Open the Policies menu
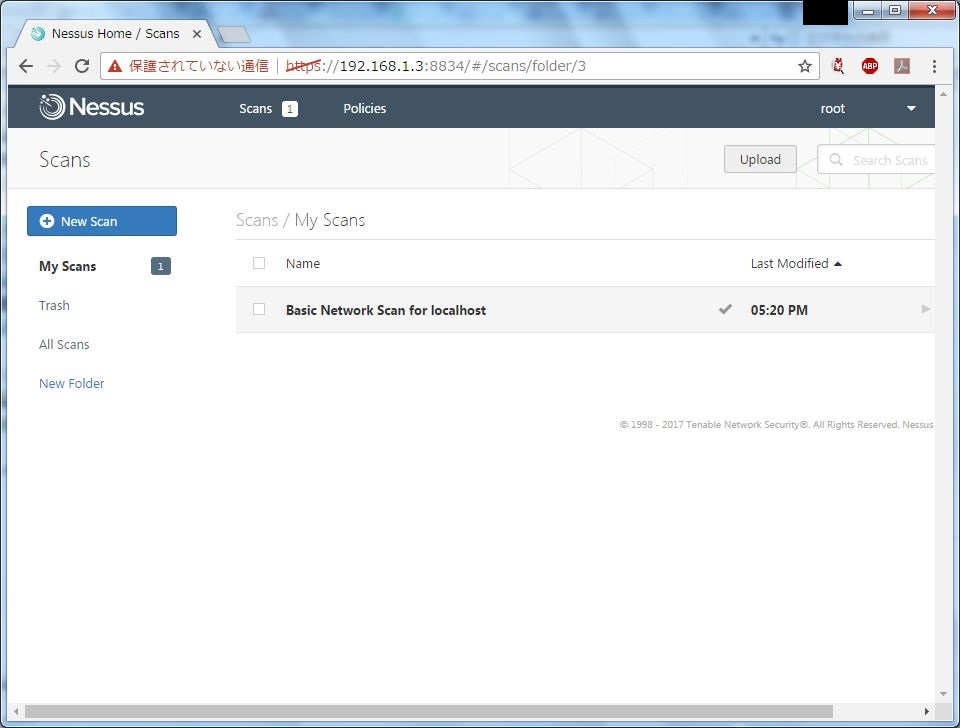Image resolution: width=960 pixels, height=728 pixels. pos(364,108)
